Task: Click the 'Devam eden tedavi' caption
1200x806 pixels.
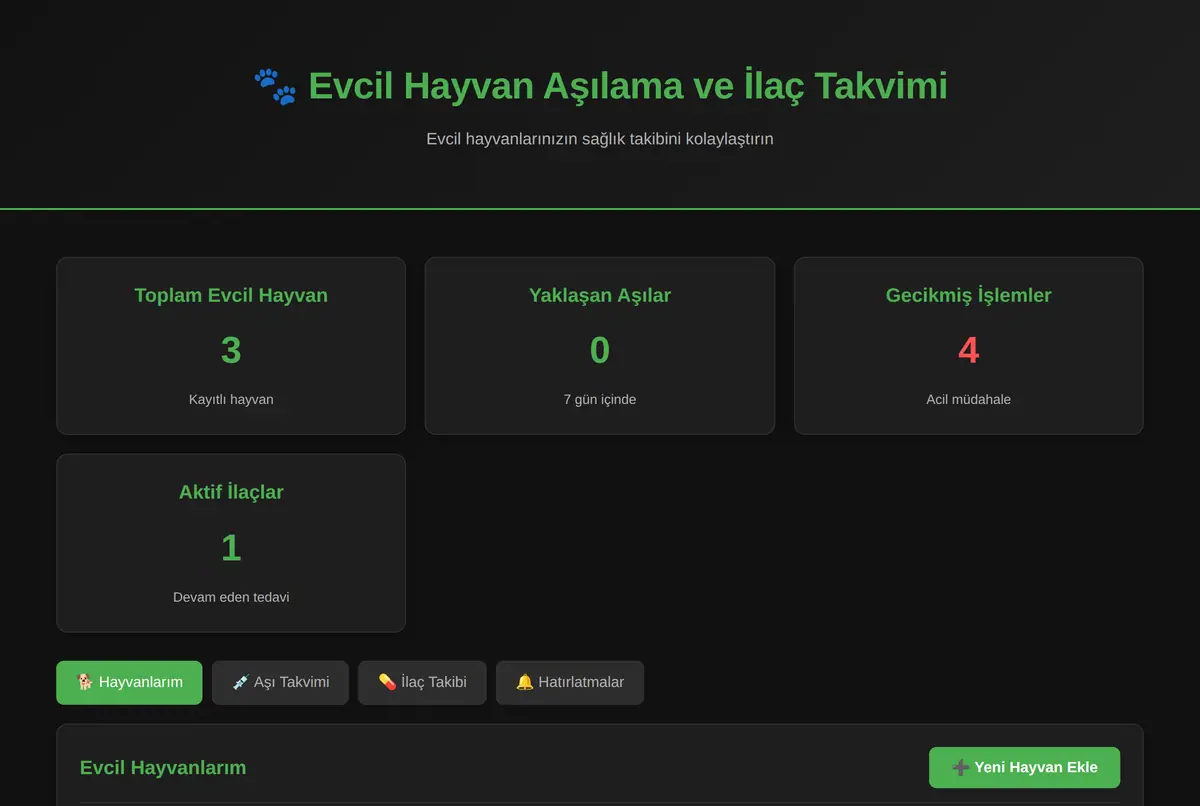Action: point(231,597)
